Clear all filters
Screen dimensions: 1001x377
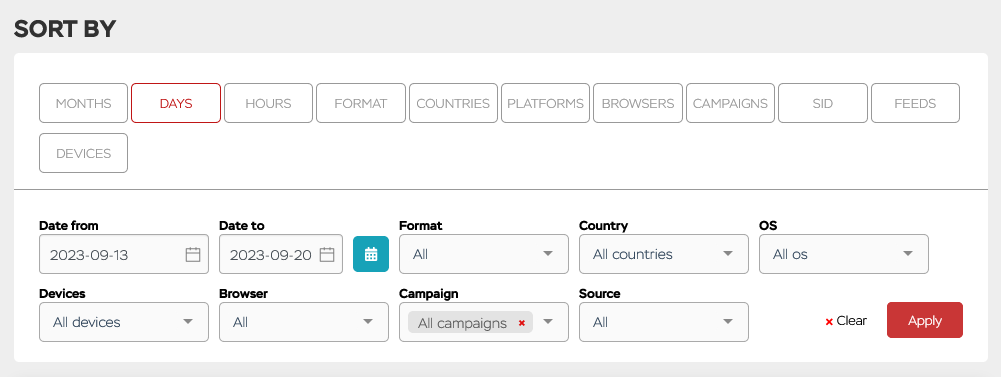click(x=846, y=321)
